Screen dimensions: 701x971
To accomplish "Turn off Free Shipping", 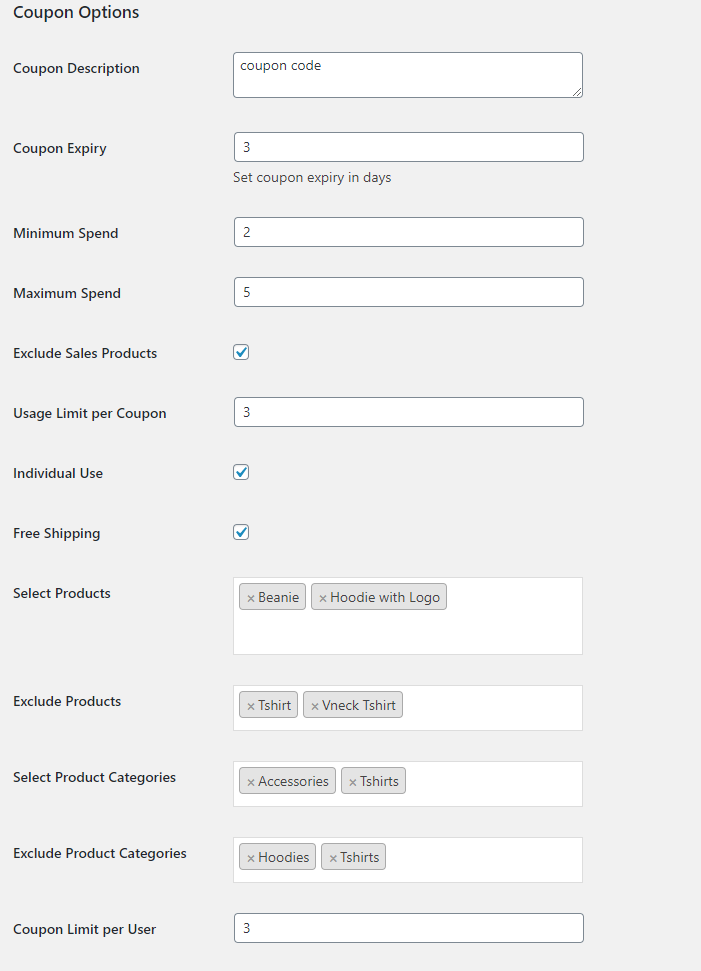I will tap(240, 532).
